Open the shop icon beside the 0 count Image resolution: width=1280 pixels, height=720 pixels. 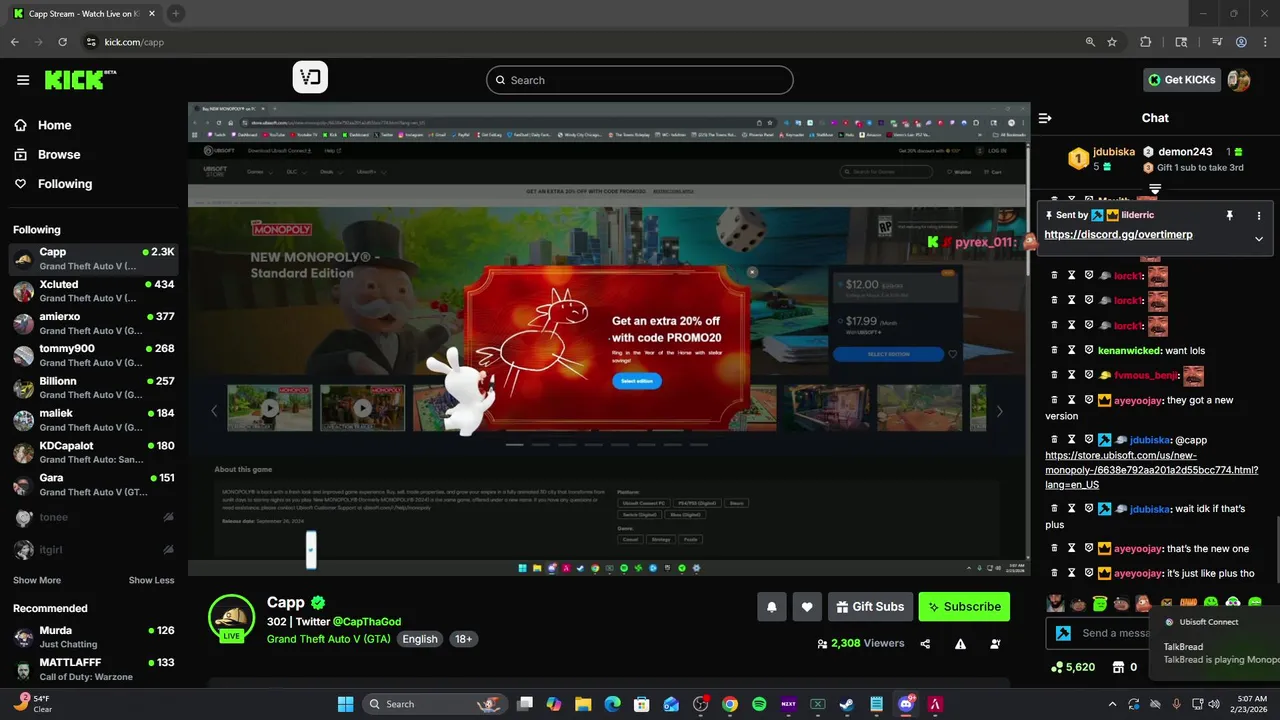pyautogui.click(x=1118, y=667)
